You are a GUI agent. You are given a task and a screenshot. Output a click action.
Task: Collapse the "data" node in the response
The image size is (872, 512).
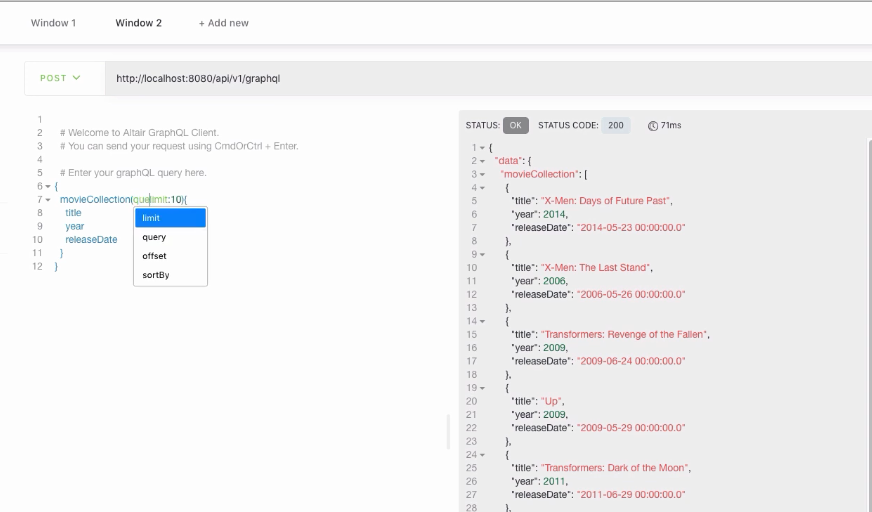[x=482, y=161]
